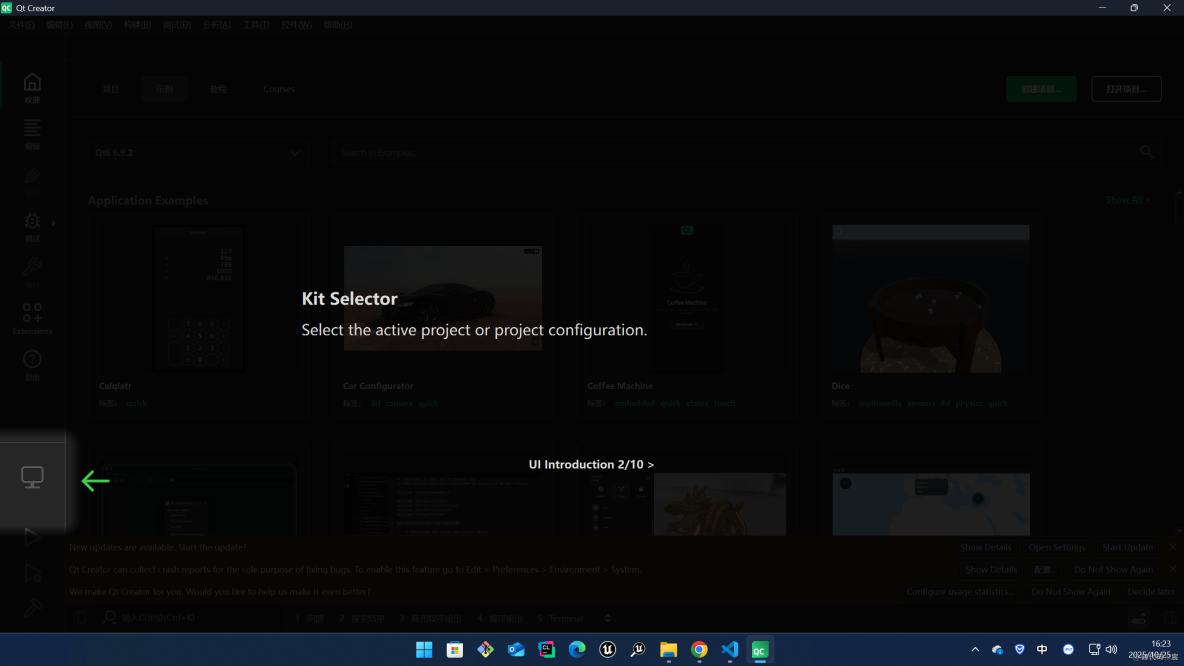
Task: Click the search magnifier in examples field
Action: (1146, 152)
